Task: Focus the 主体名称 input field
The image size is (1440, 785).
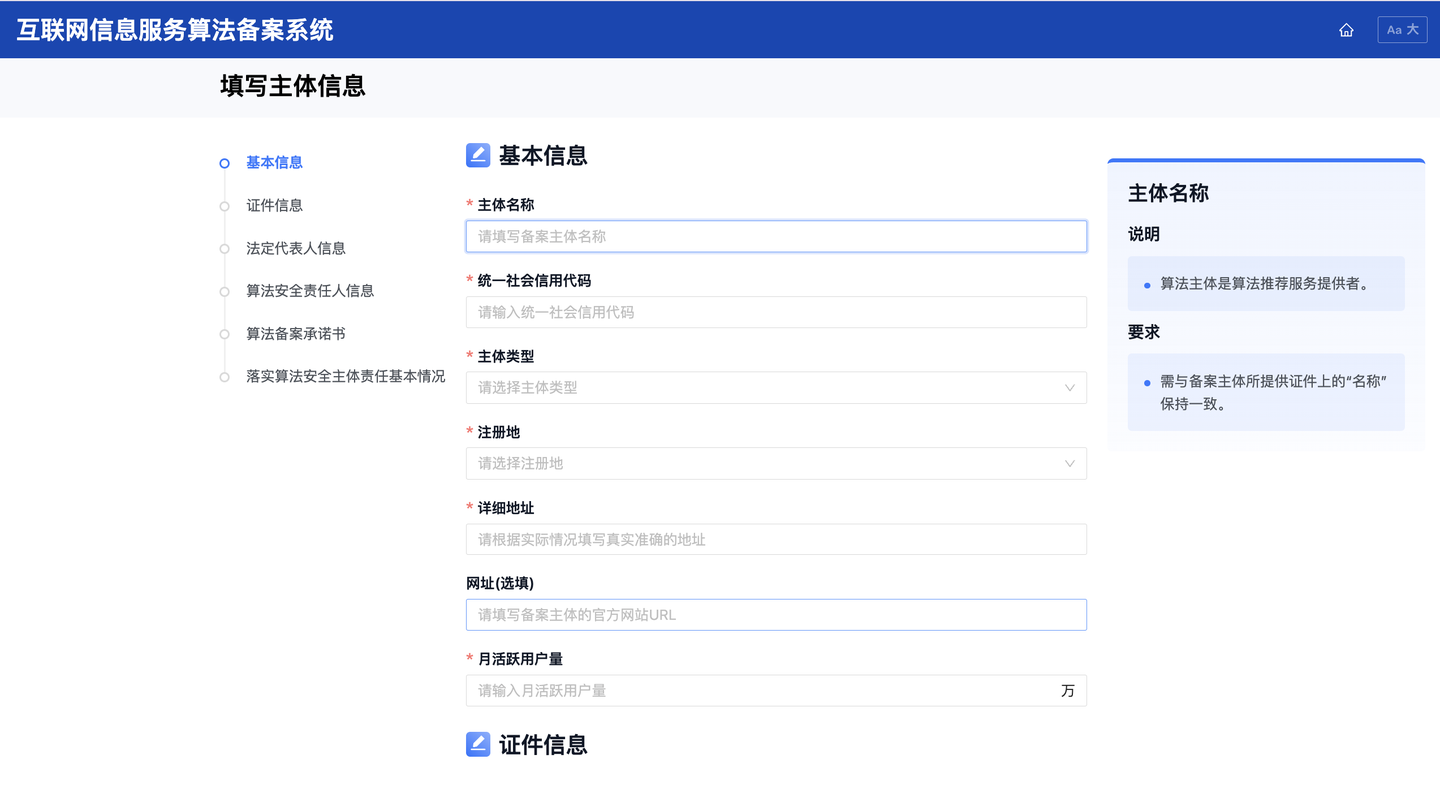Action: click(775, 237)
